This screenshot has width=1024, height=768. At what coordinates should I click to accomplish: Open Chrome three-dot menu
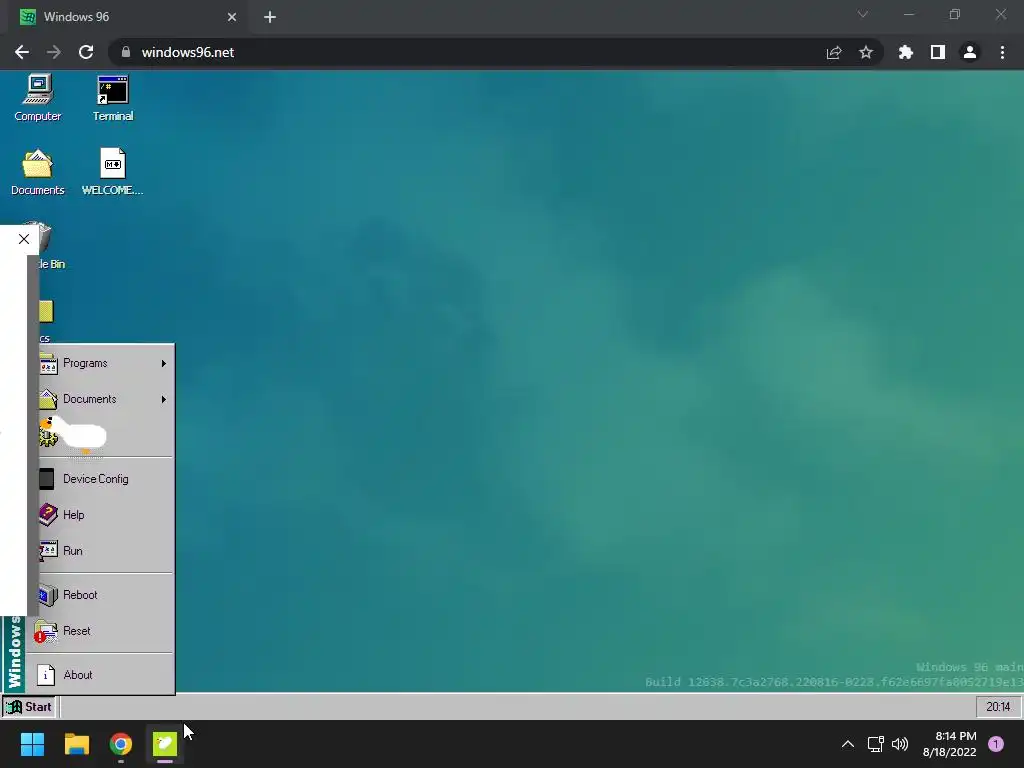tap(1002, 52)
